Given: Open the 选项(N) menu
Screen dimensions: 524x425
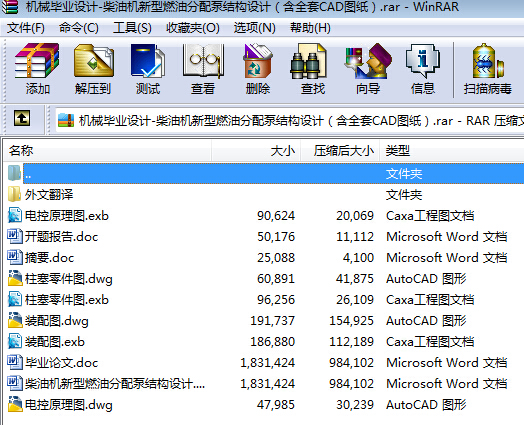Looking at the screenshot, I should [254, 28].
